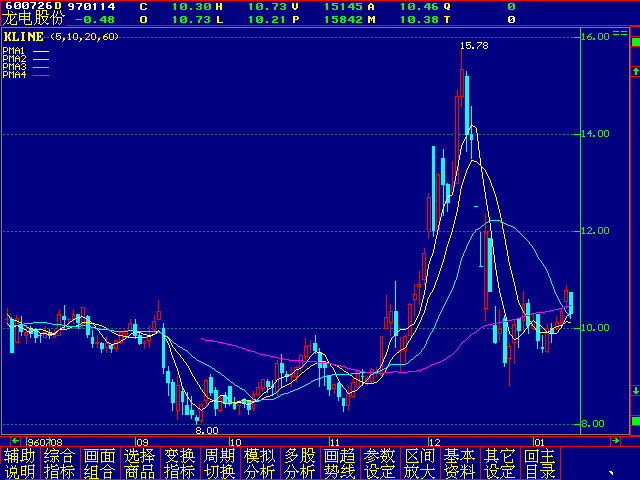Open the 参数设定 parameter settings
The width and height of the screenshot is (640, 480).
pos(380,463)
